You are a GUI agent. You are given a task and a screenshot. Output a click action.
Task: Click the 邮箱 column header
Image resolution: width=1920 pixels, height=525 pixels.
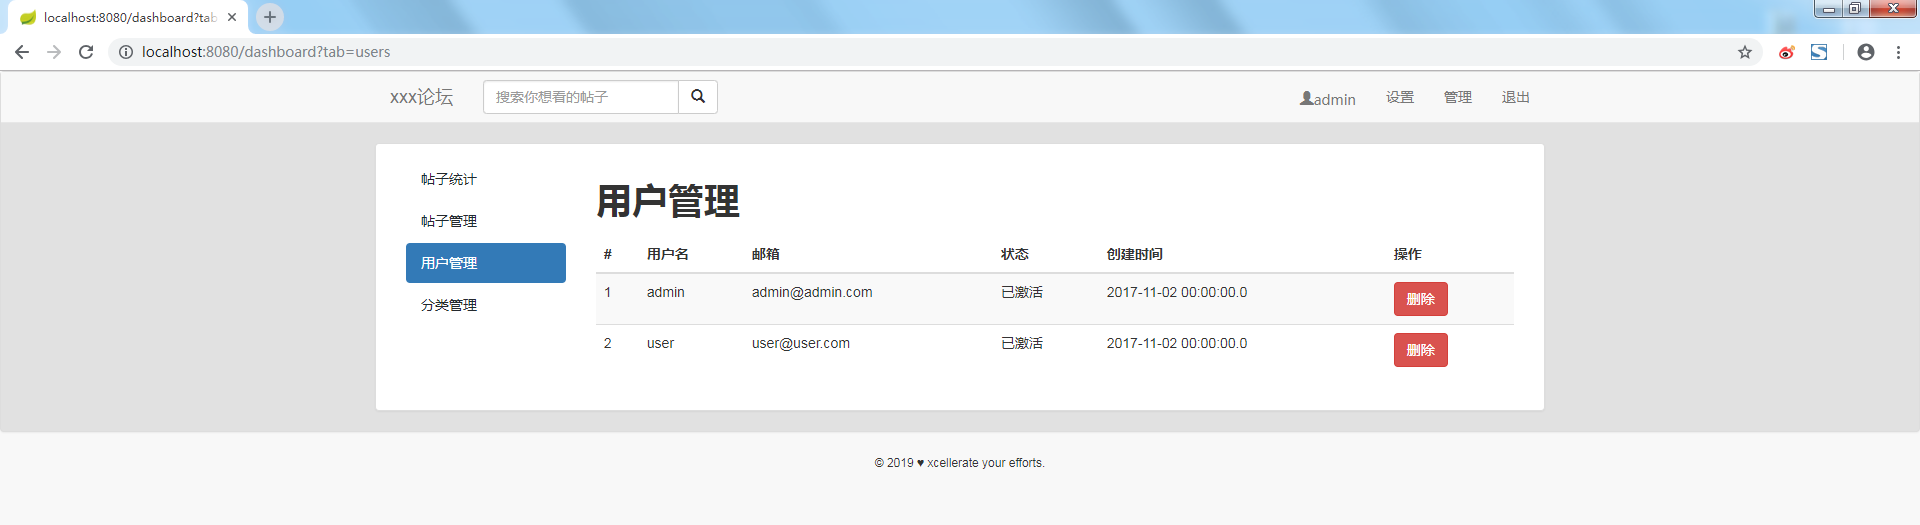coord(765,254)
